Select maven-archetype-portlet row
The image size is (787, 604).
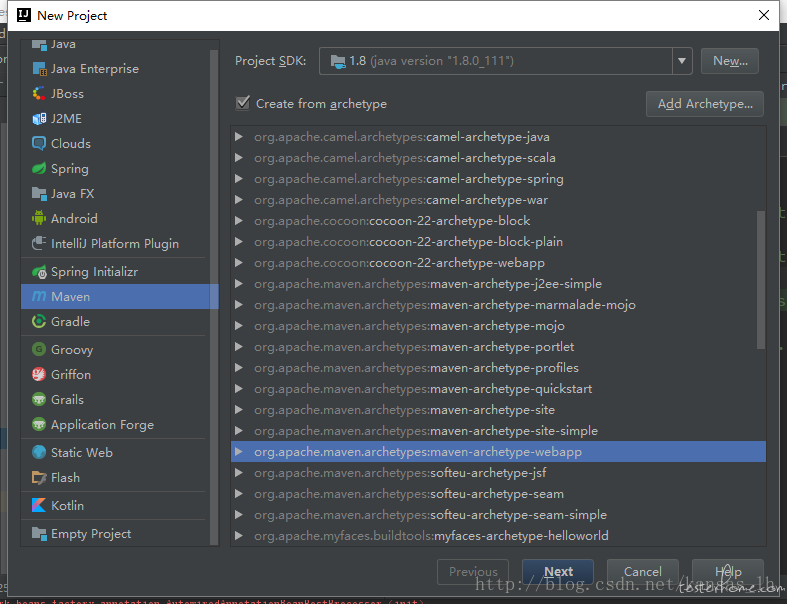(x=498, y=346)
